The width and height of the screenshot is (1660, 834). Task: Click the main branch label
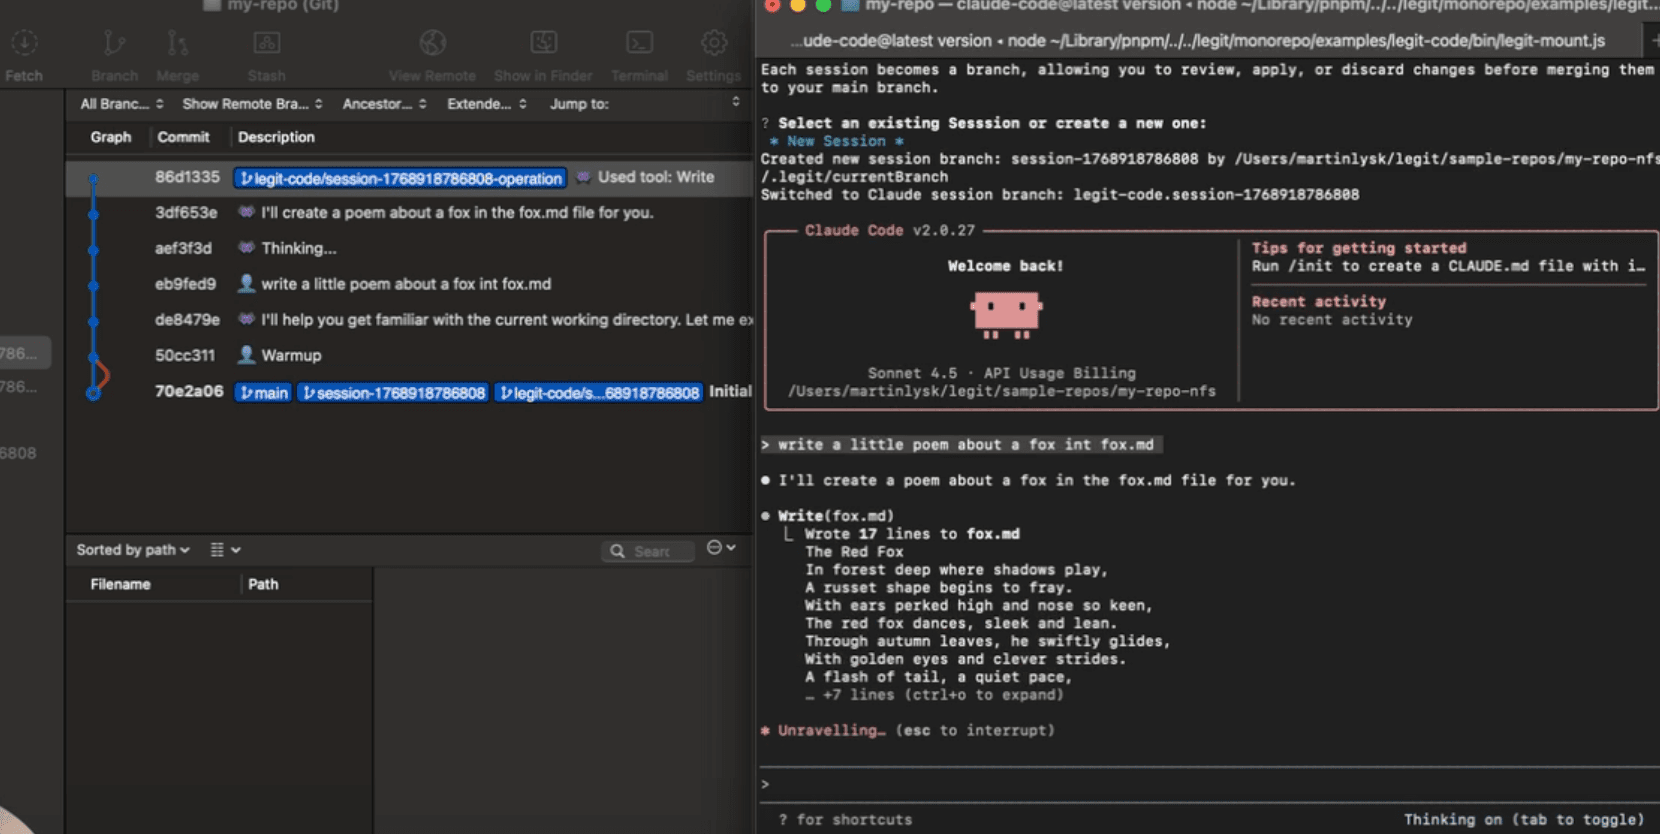click(x=263, y=393)
